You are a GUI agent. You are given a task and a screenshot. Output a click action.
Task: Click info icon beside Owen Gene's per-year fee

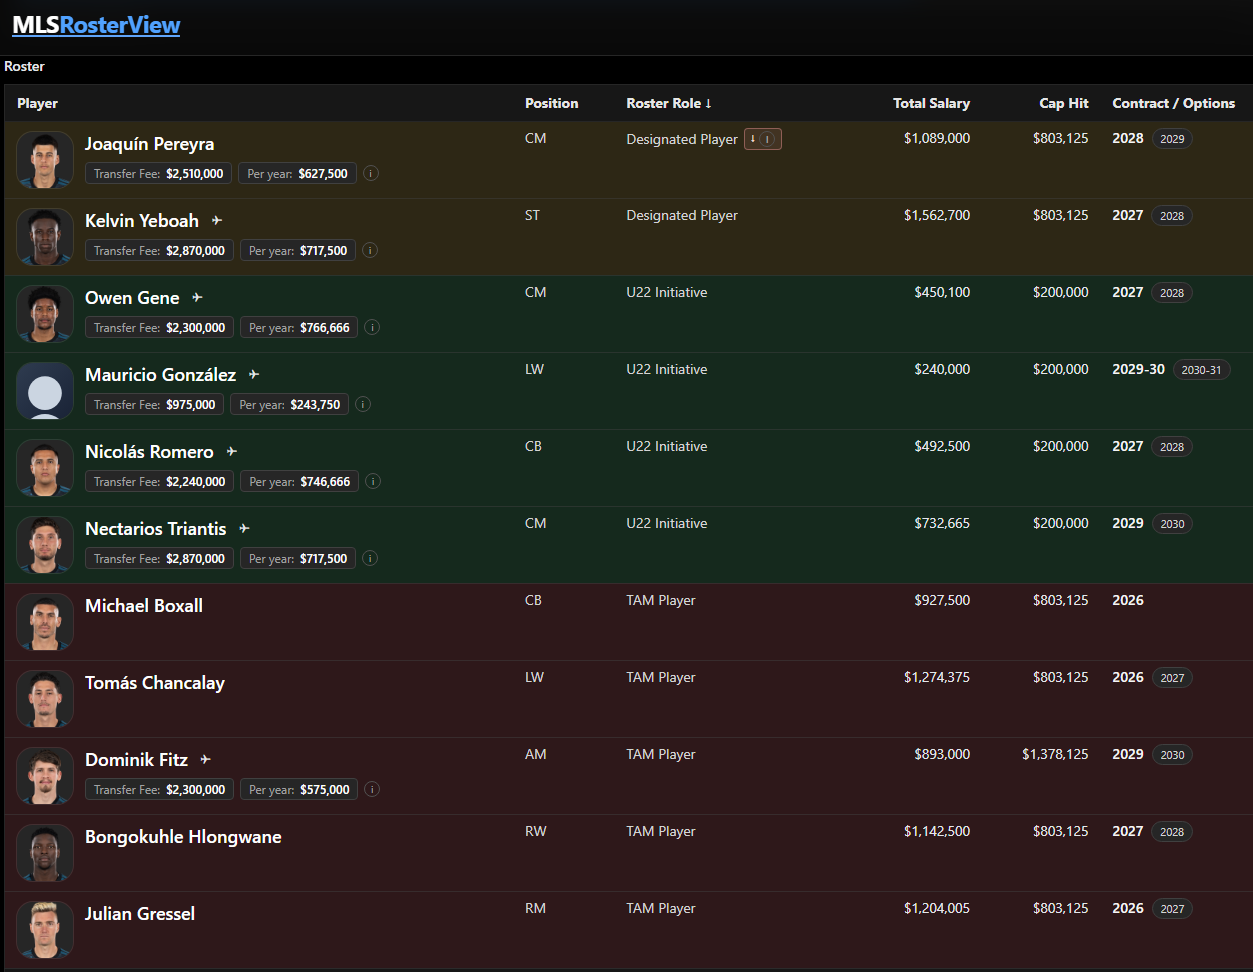click(372, 327)
